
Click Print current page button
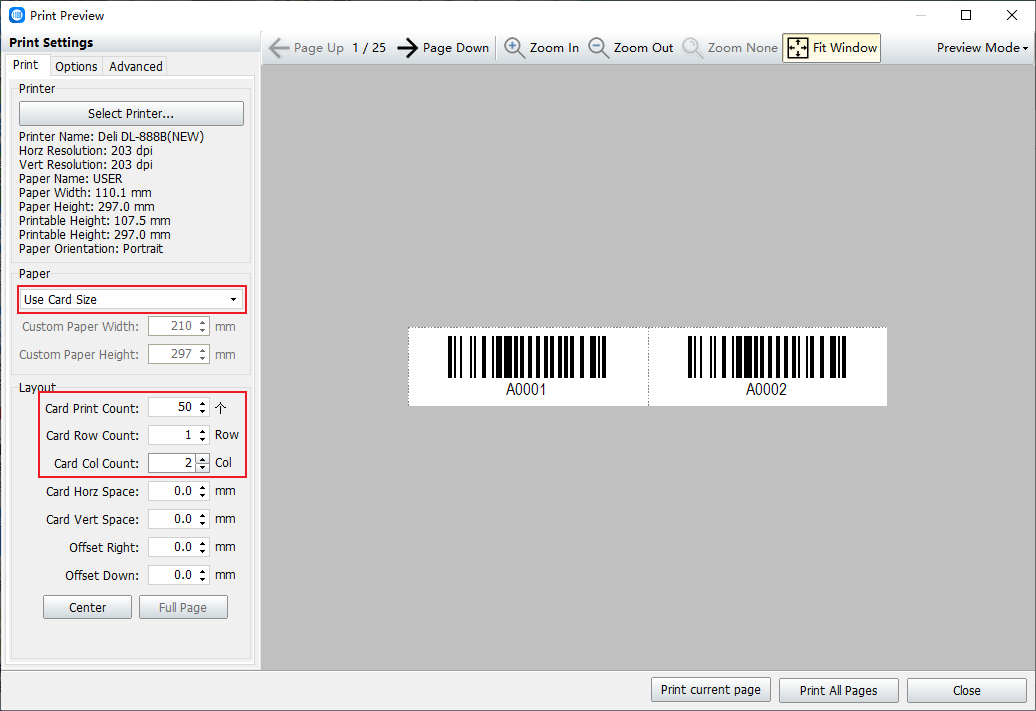(x=710, y=690)
